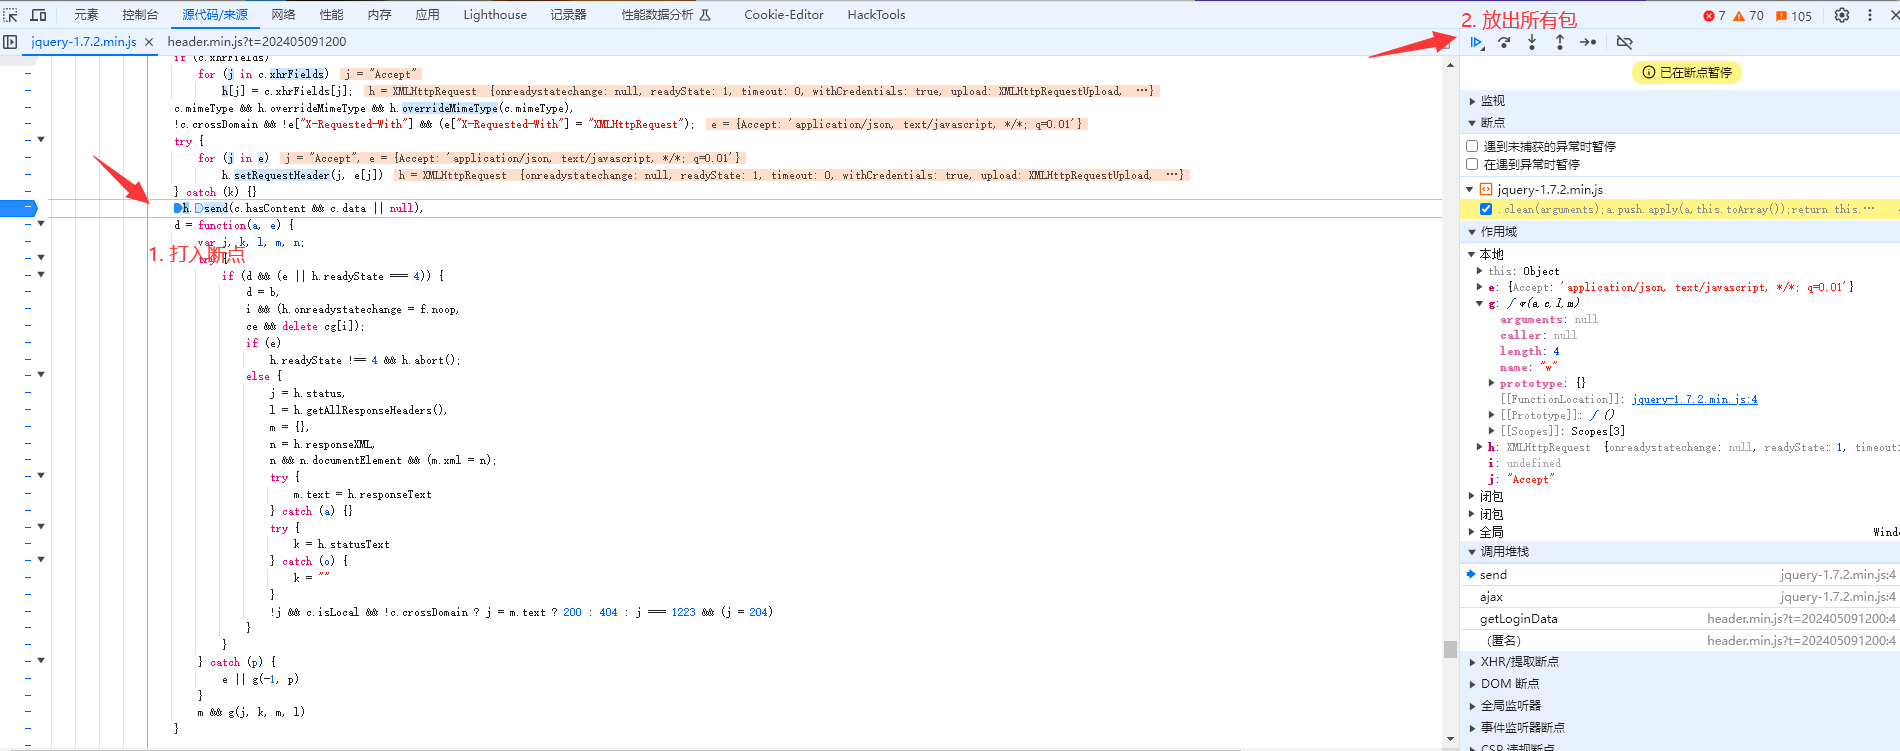Open jquery-1.7.2.min.js:4 function location link
The image size is (1900, 751).
pyautogui.click(x=1694, y=399)
